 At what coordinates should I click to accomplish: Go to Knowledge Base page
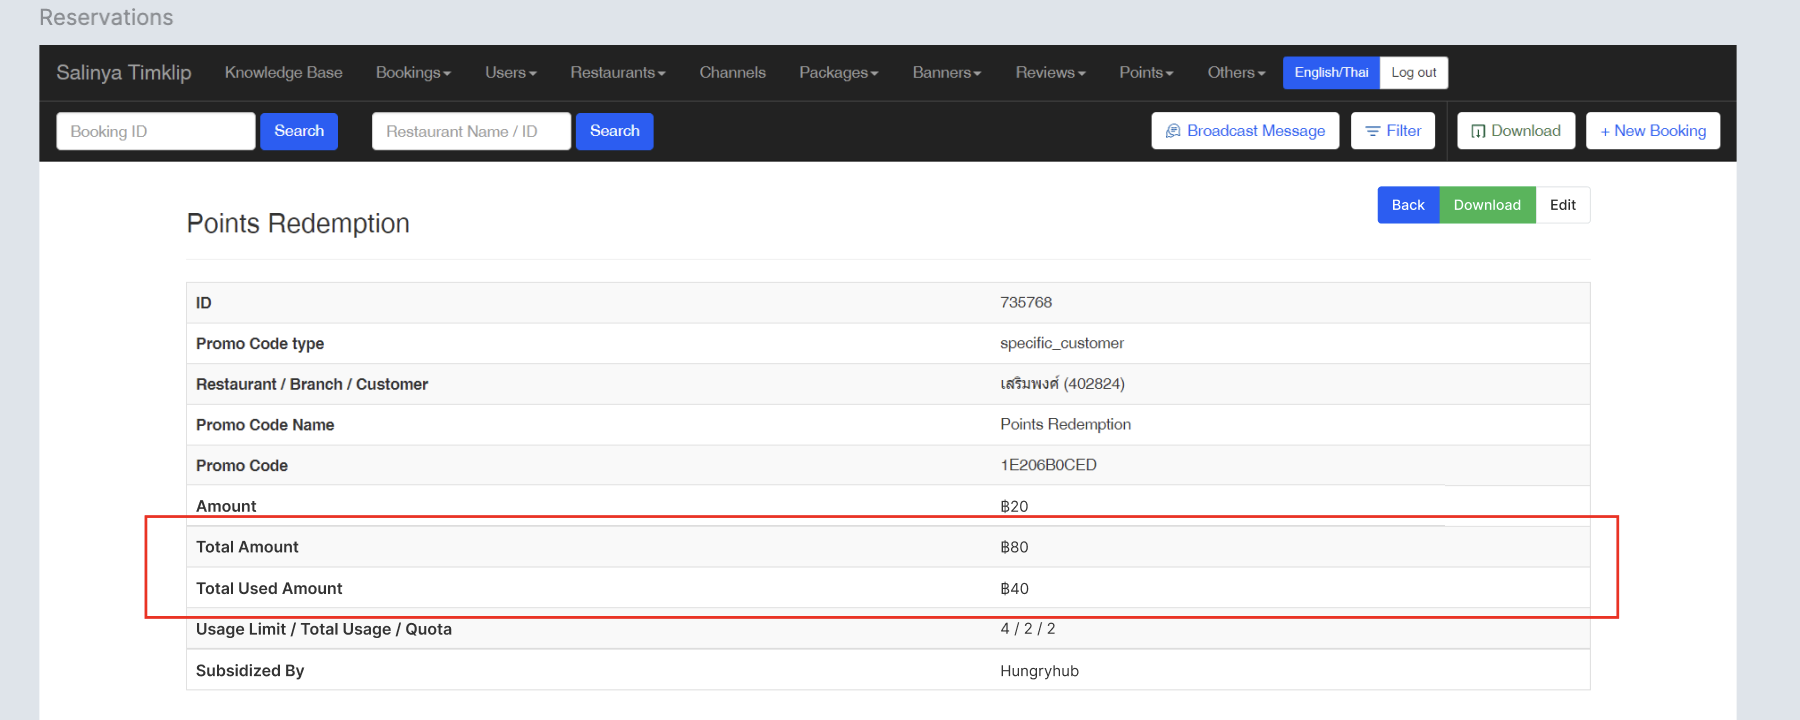tap(283, 73)
